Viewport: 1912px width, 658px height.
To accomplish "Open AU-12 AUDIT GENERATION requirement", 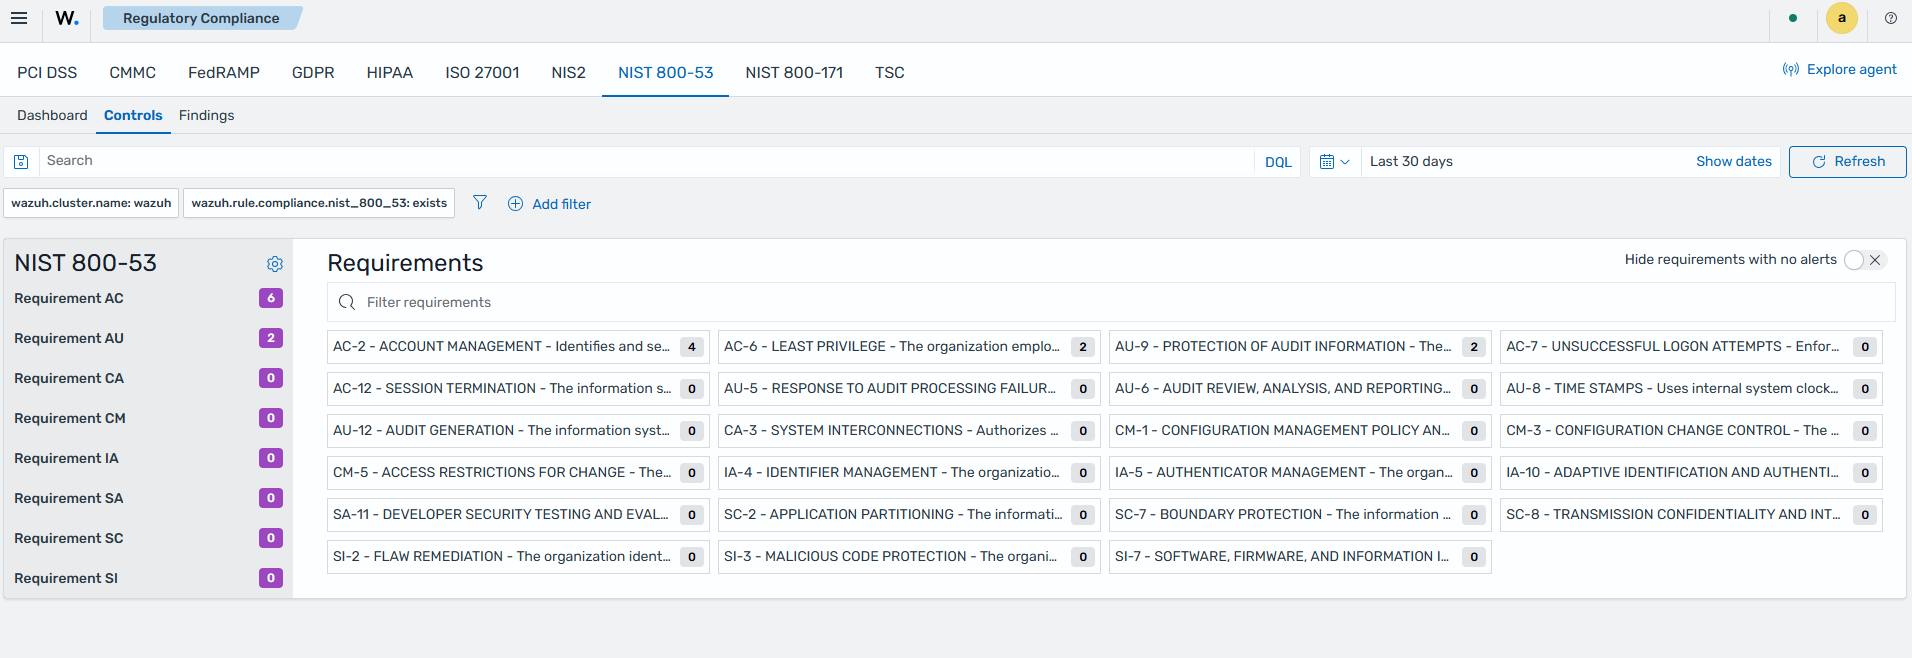I will [518, 431].
